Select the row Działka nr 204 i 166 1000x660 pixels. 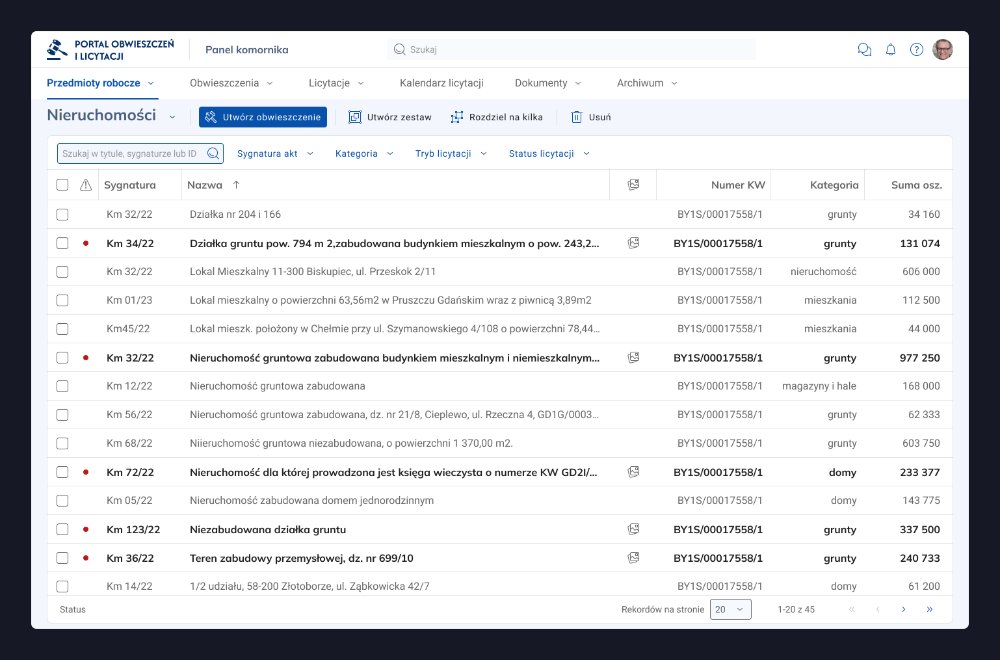pos(62,214)
